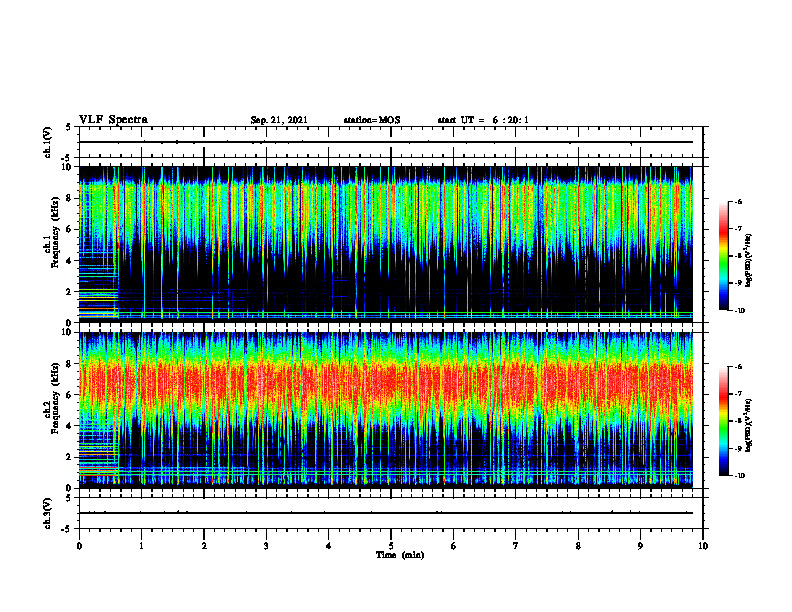Click the "VLF Spectra" plot title
The width and height of the screenshot is (792, 612).
(113, 120)
